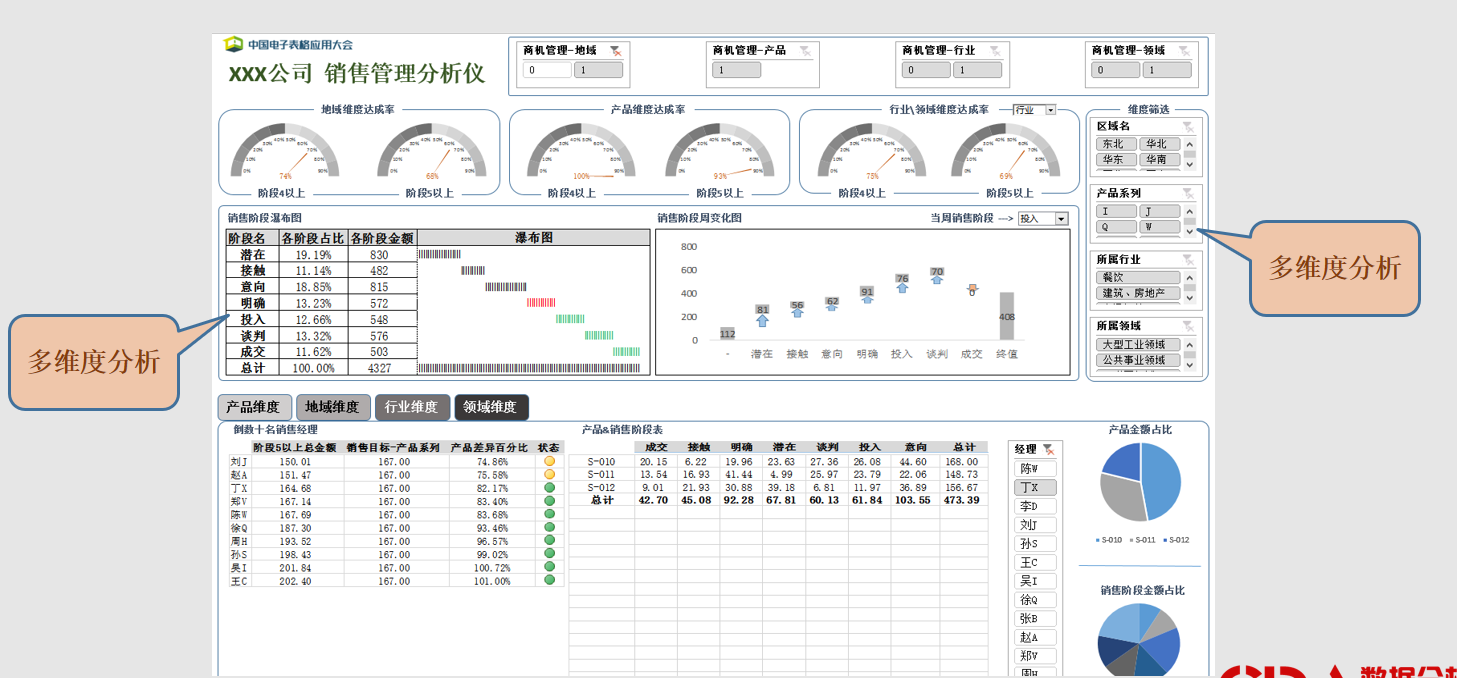This screenshot has height=678, width=1457.
Task: Clear filter icon on 区域名 slicer
Action: click(x=1187, y=126)
